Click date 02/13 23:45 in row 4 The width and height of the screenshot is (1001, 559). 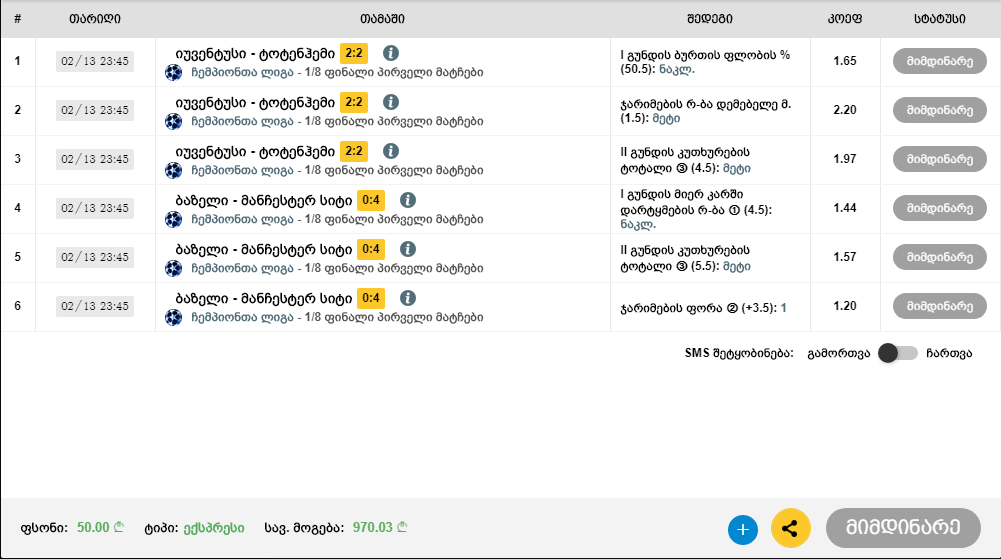point(95,208)
